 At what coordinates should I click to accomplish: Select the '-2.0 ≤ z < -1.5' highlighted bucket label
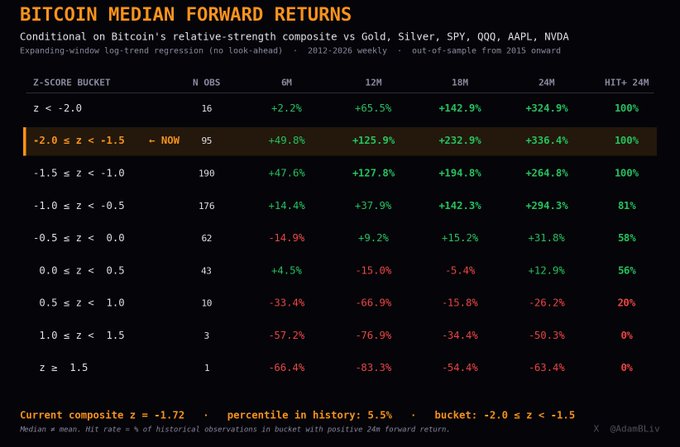point(79,140)
